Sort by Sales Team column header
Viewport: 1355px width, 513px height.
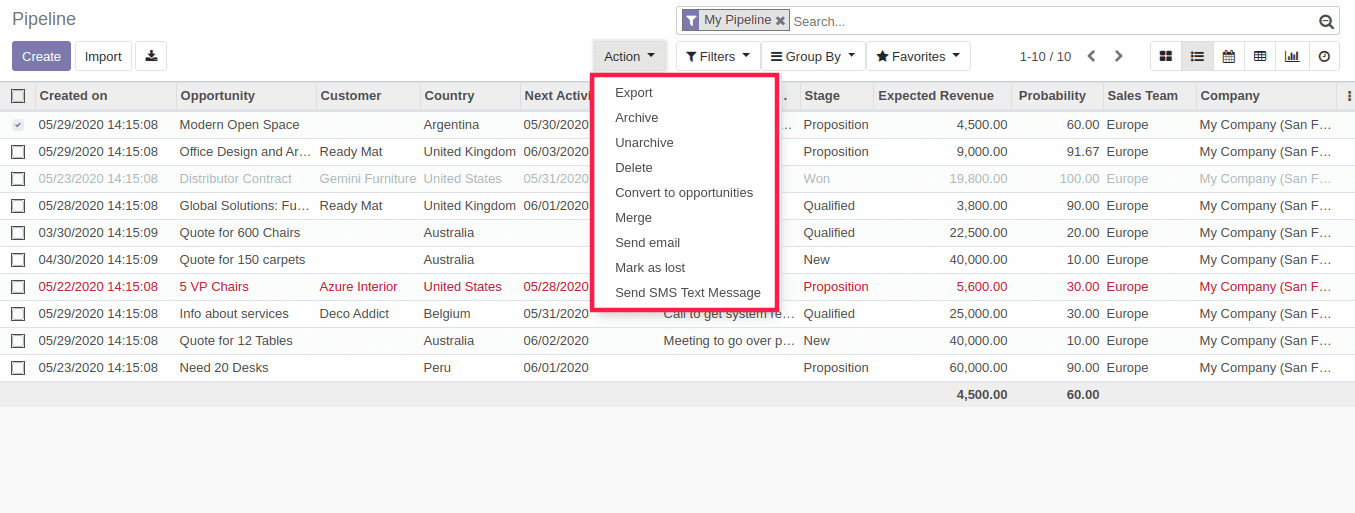(1149, 96)
